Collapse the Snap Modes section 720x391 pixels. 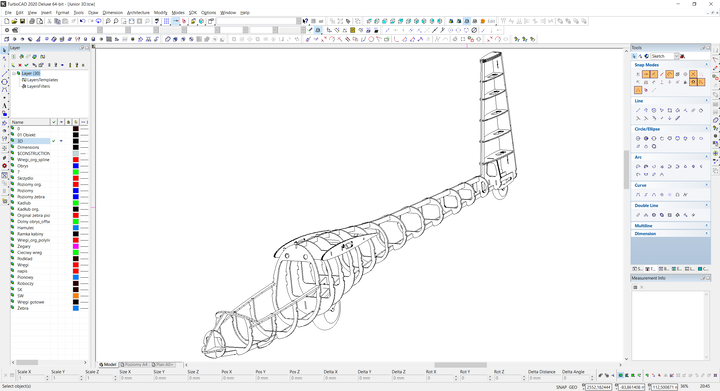point(707,65)
